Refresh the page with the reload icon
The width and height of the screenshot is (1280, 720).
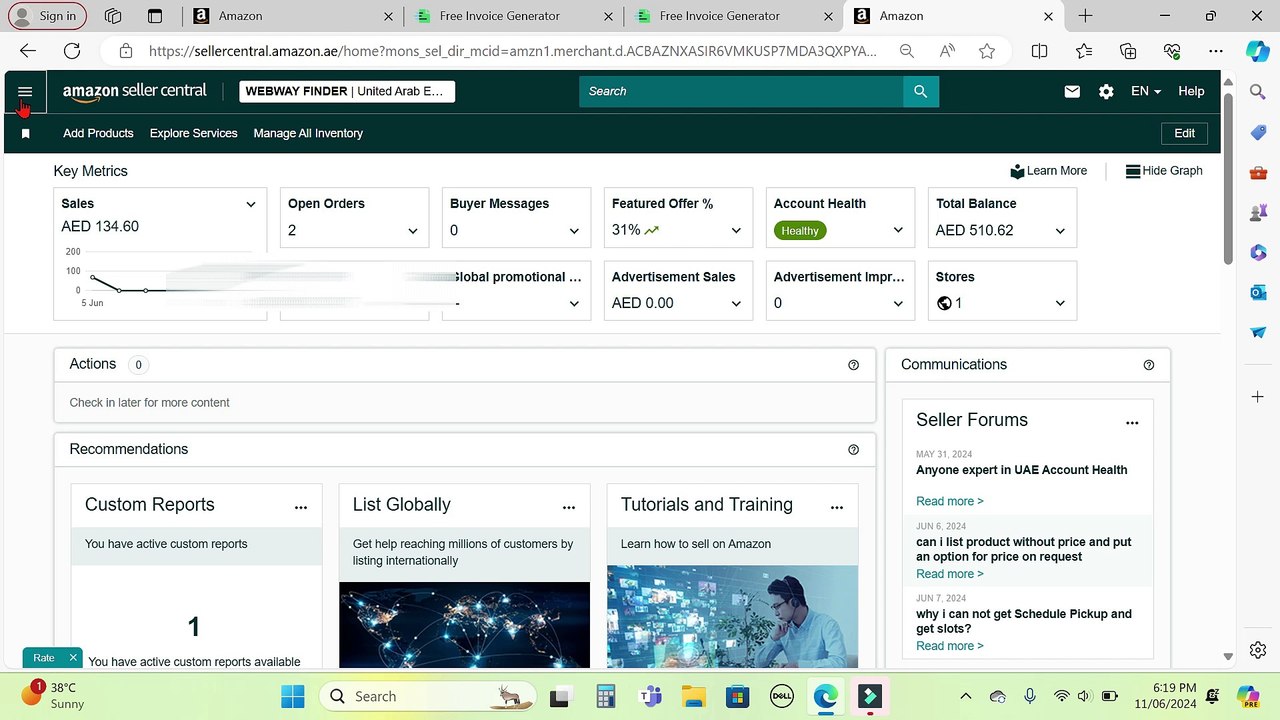click(72, 51)
